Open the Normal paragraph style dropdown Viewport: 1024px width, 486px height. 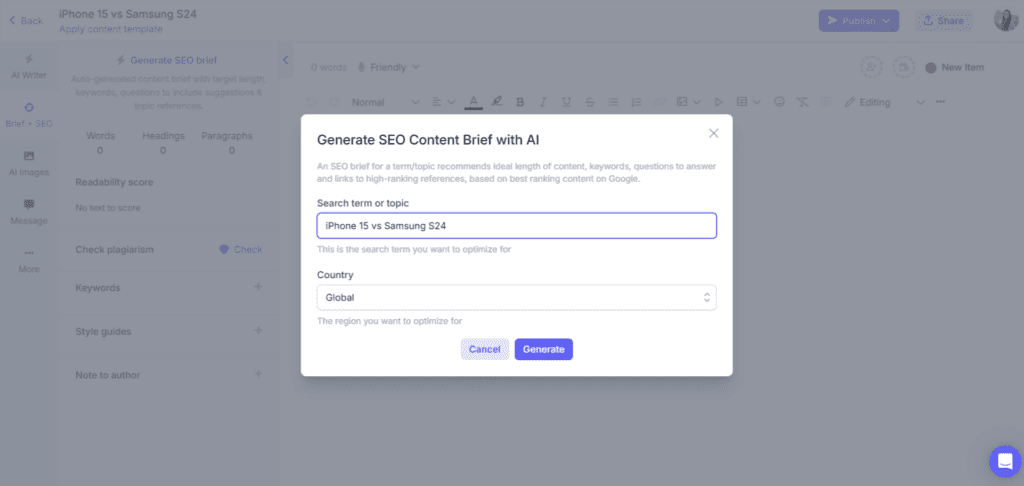click(x=385, y=102)
